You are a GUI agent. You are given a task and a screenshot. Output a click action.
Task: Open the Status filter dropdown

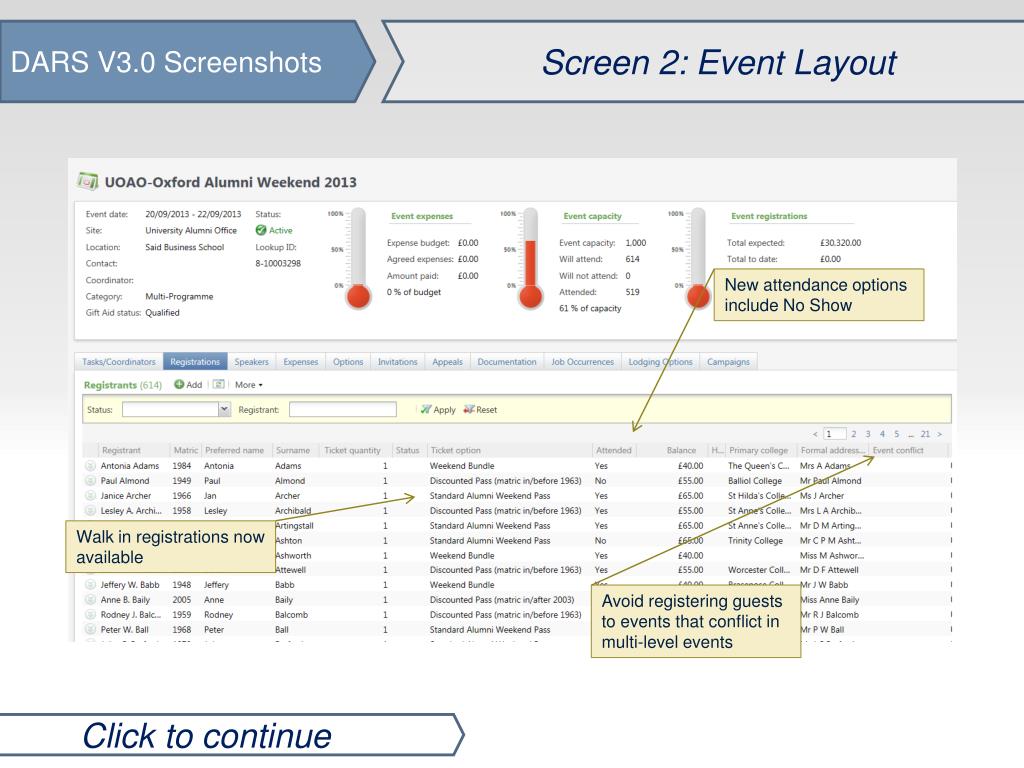tap(224, 409)
